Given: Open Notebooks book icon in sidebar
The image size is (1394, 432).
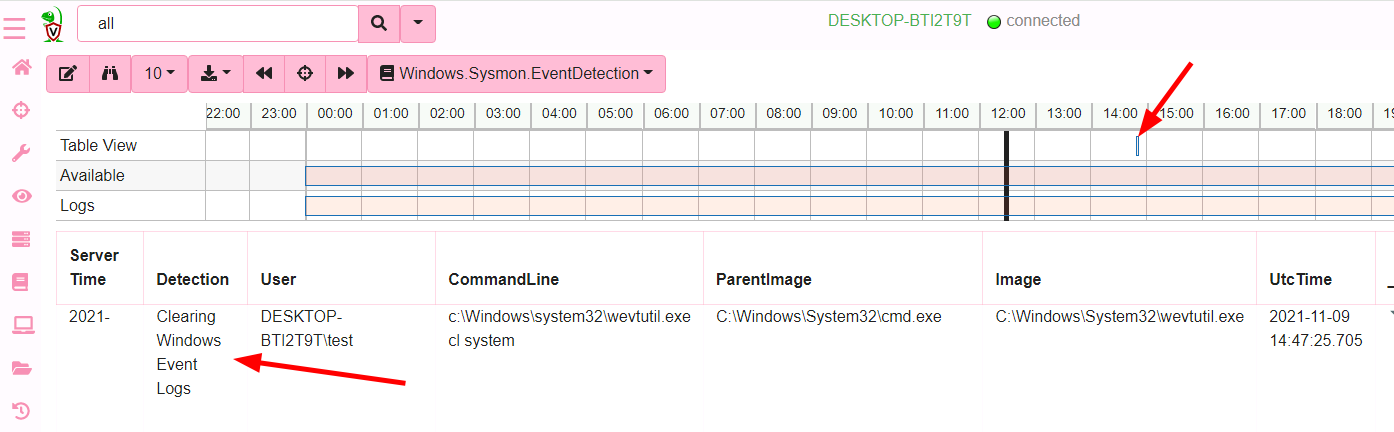Looking at the screenshot, I should tap(20, 282).
